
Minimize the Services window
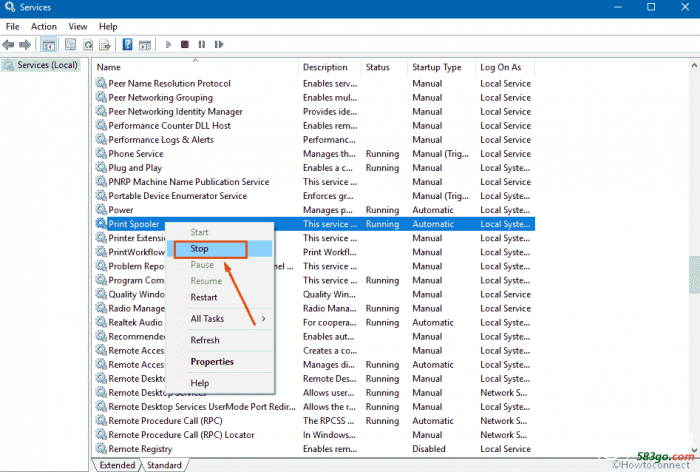[618, 7]
